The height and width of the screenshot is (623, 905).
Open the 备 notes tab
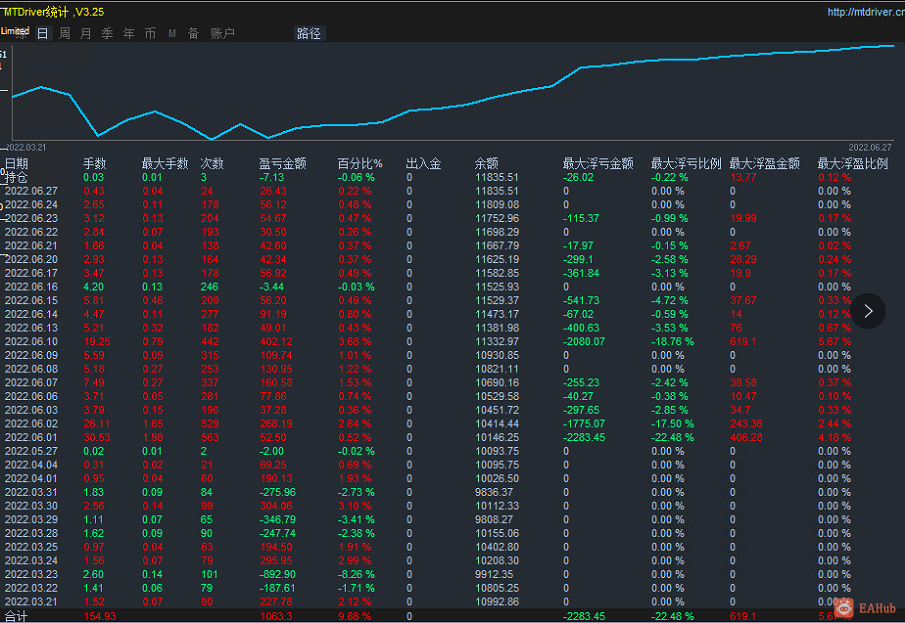193,33
